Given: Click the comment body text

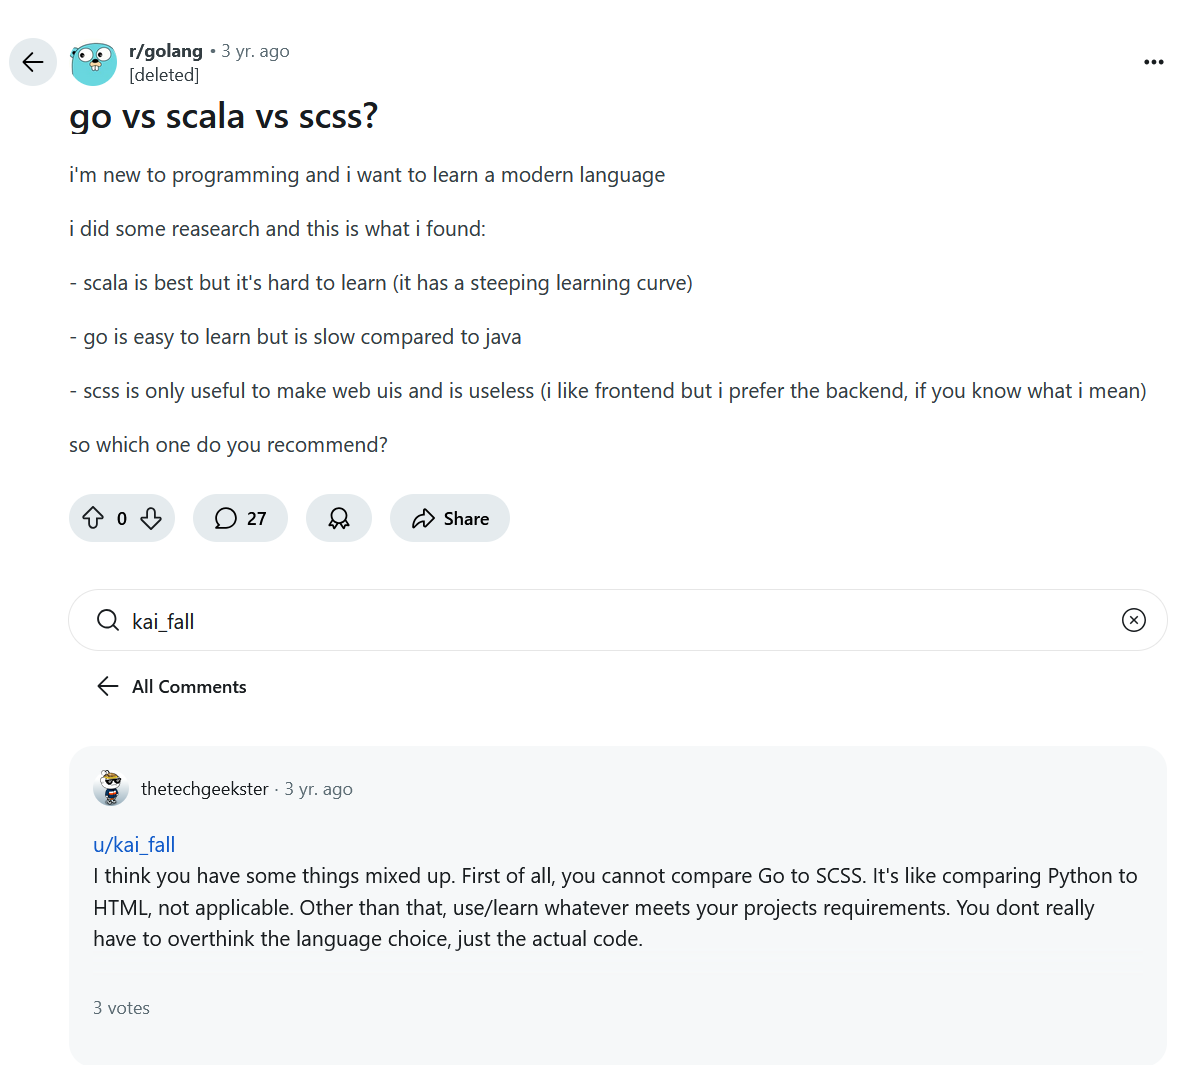Looking at the screenshot, I should coord(600,907).
